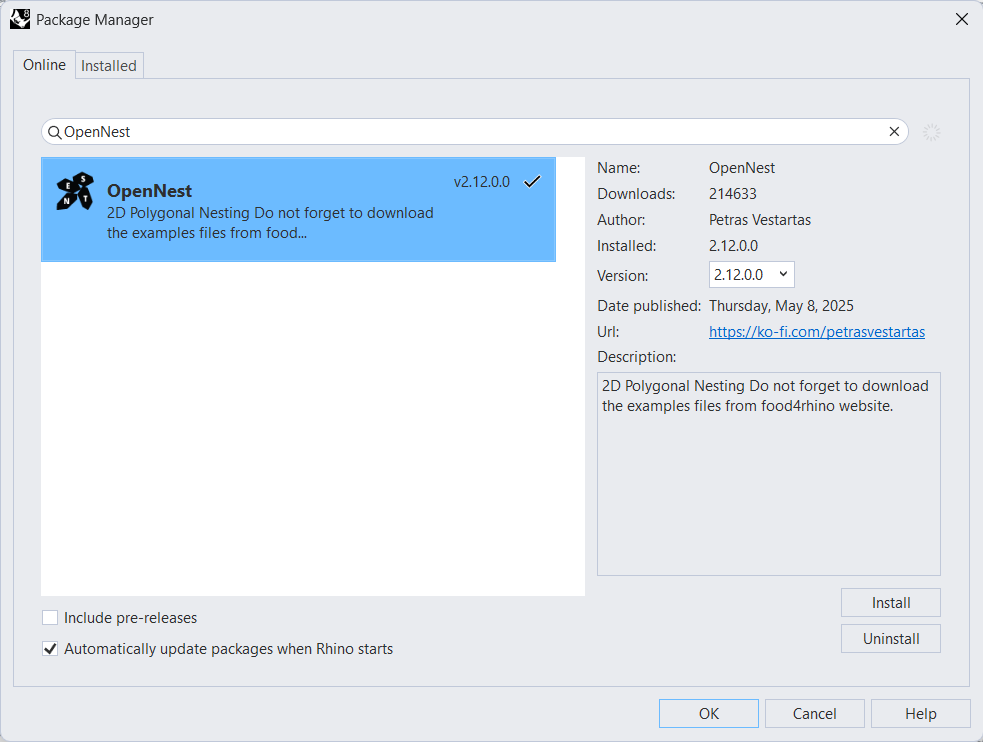This screenshot has width=983, height=742.
Task: Clear the OpenNest search text
Action: [894, 132]
